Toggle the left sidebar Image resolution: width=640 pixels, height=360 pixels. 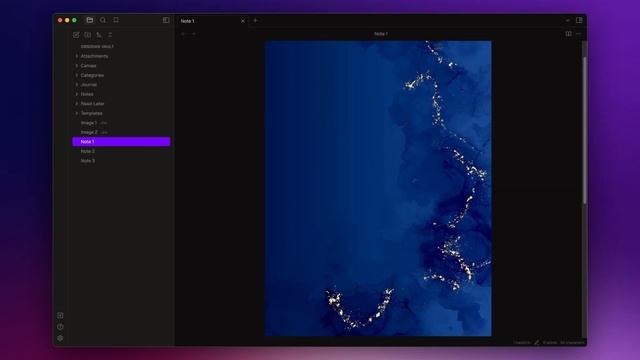click(x=166, y=20)
